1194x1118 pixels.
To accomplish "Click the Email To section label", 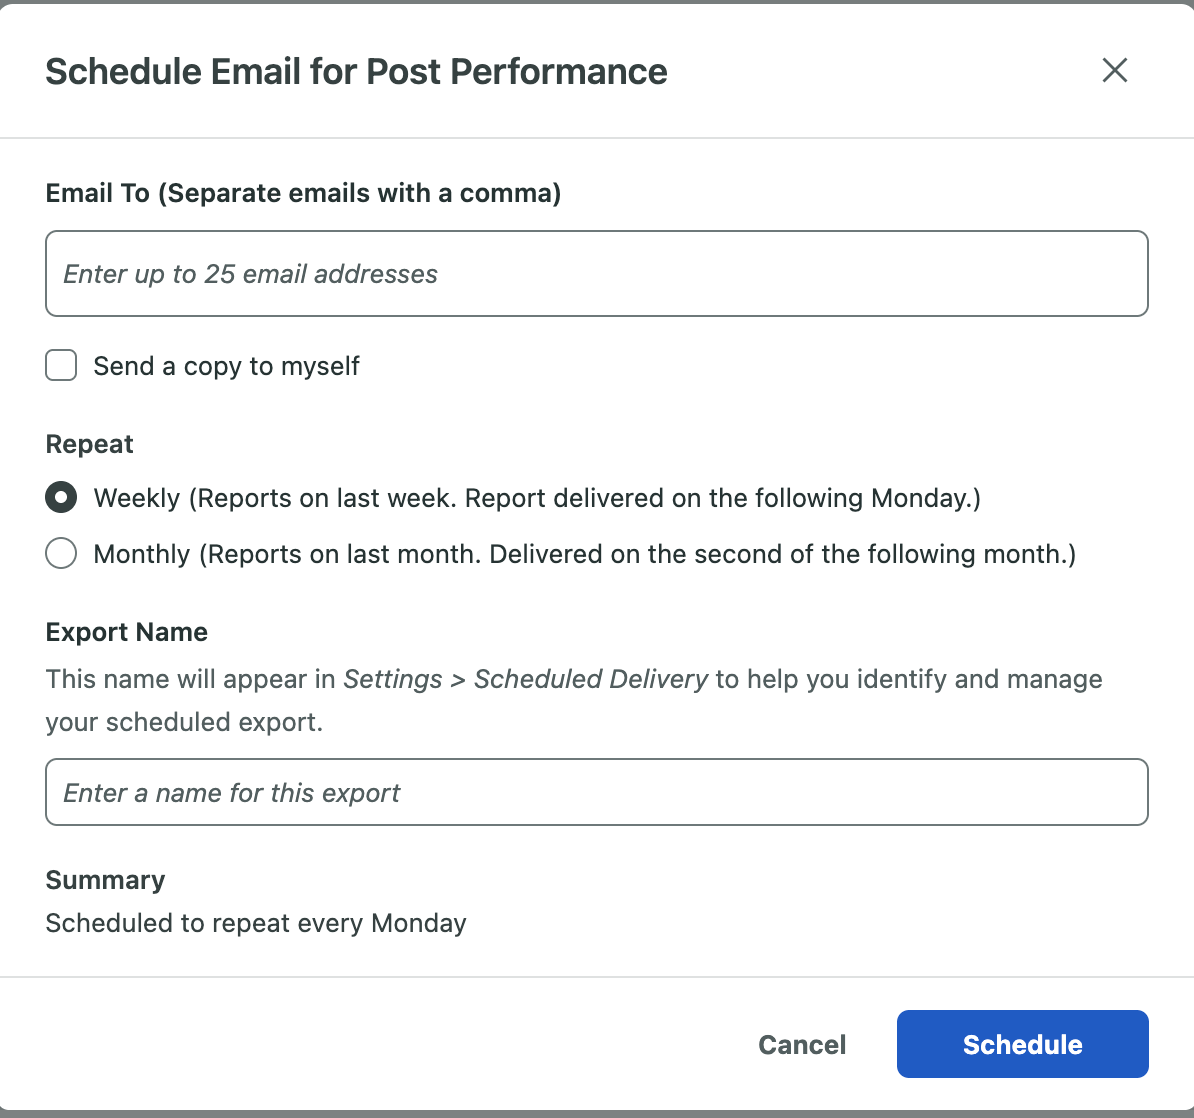I will [x=303, y=193].
